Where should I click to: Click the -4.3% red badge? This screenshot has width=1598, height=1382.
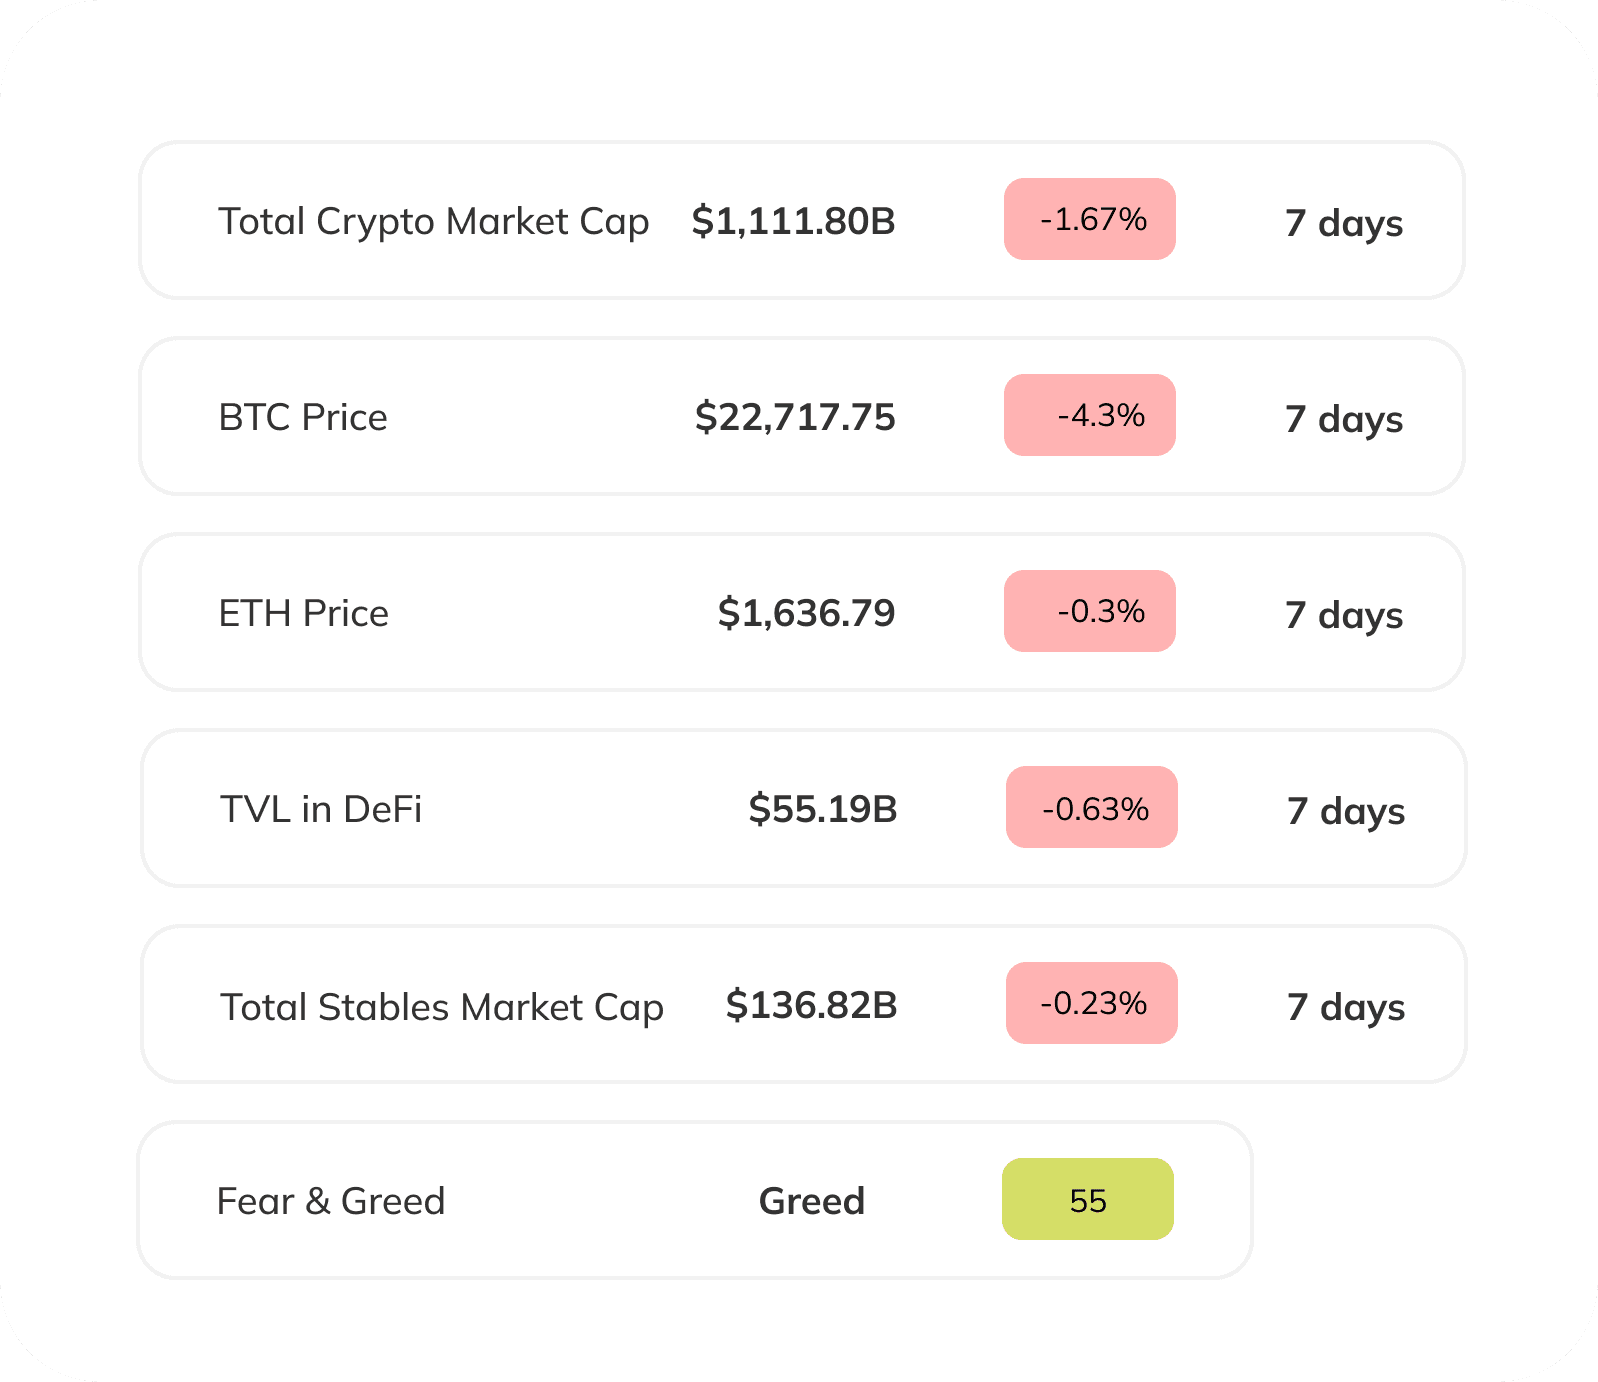pos(1090,415)
